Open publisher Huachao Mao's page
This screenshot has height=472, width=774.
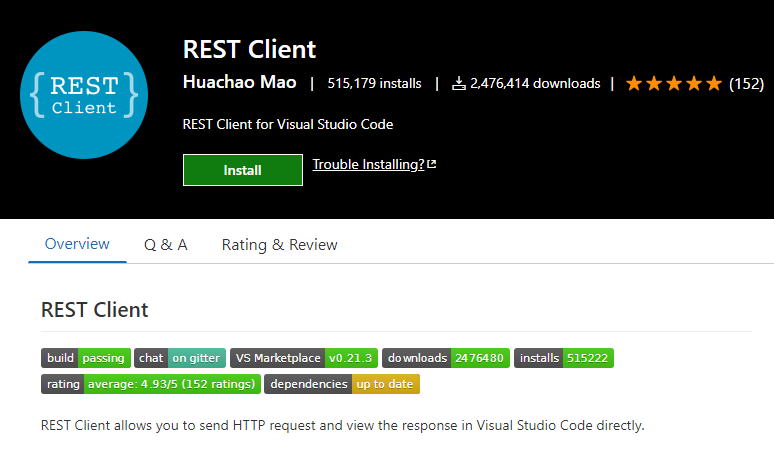pos(239,82)
